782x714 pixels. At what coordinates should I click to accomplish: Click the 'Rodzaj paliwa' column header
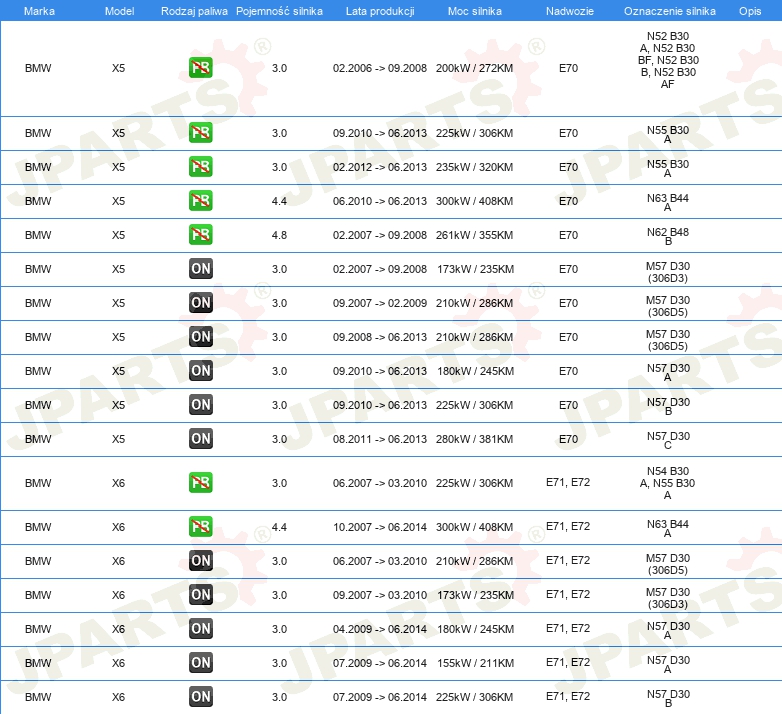[x=194, y=10]
